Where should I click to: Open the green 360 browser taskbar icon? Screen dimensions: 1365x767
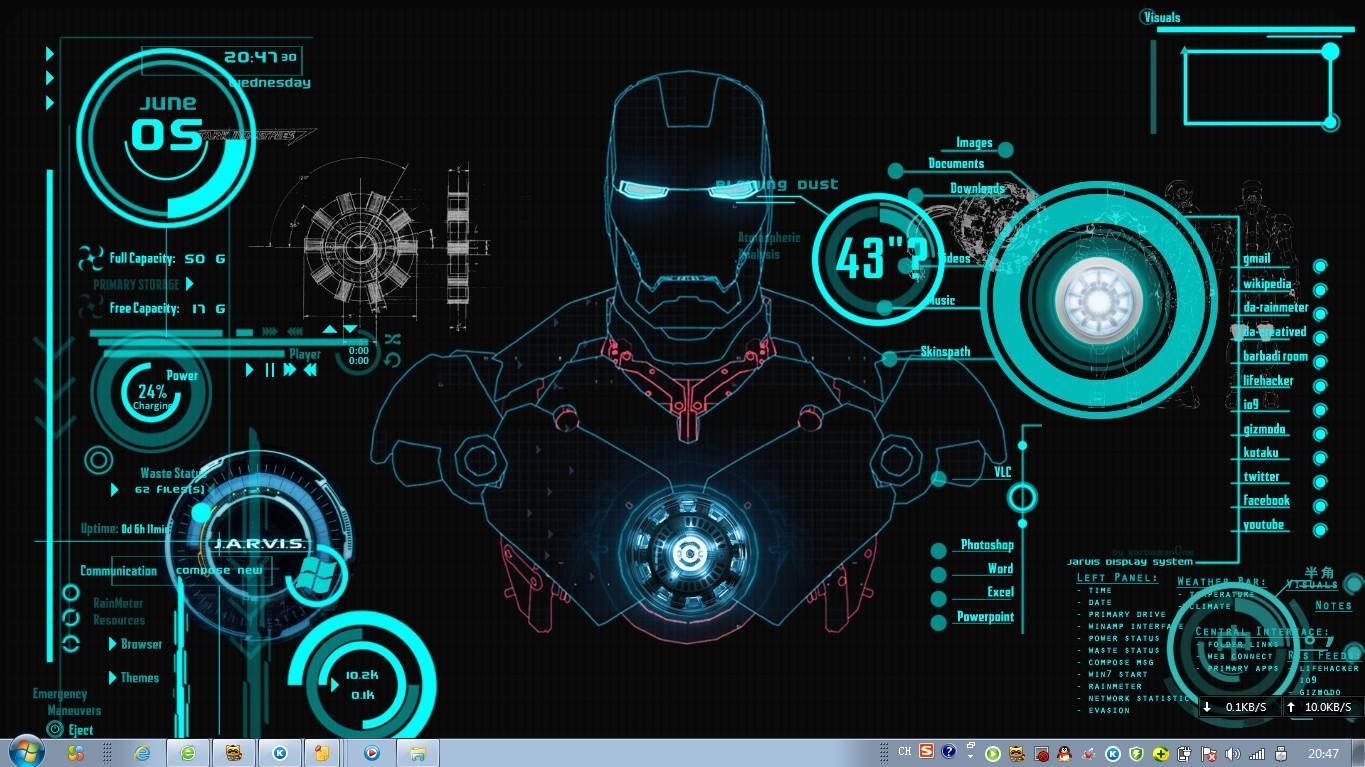click(187, 753)
